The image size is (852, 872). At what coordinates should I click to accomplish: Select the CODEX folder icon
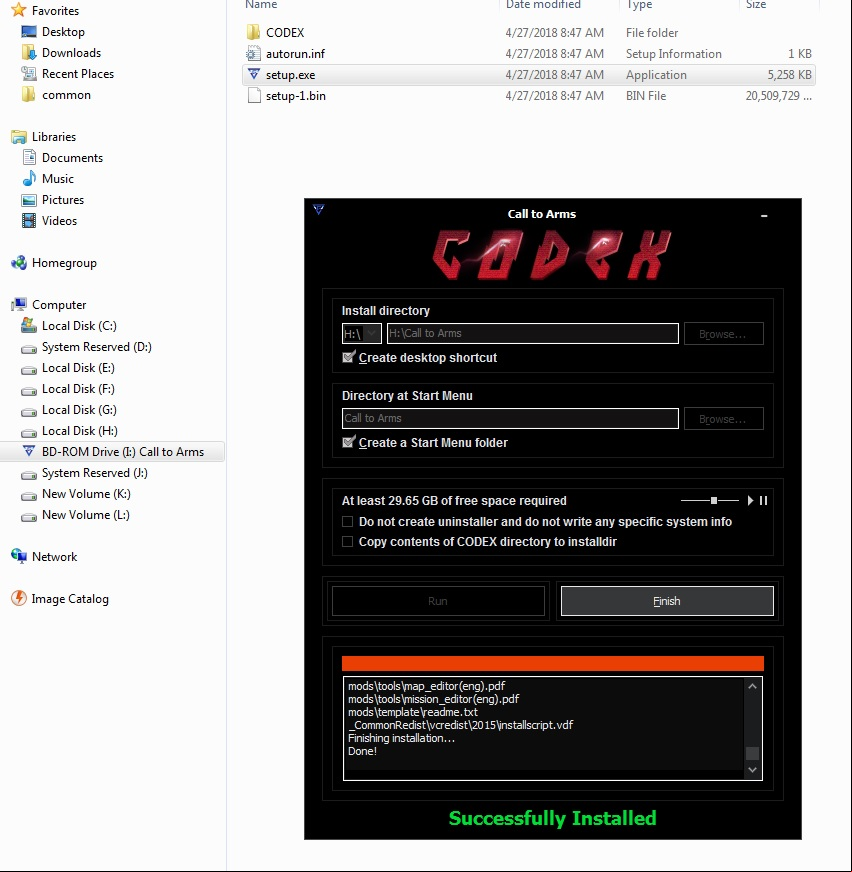[254, 32]
